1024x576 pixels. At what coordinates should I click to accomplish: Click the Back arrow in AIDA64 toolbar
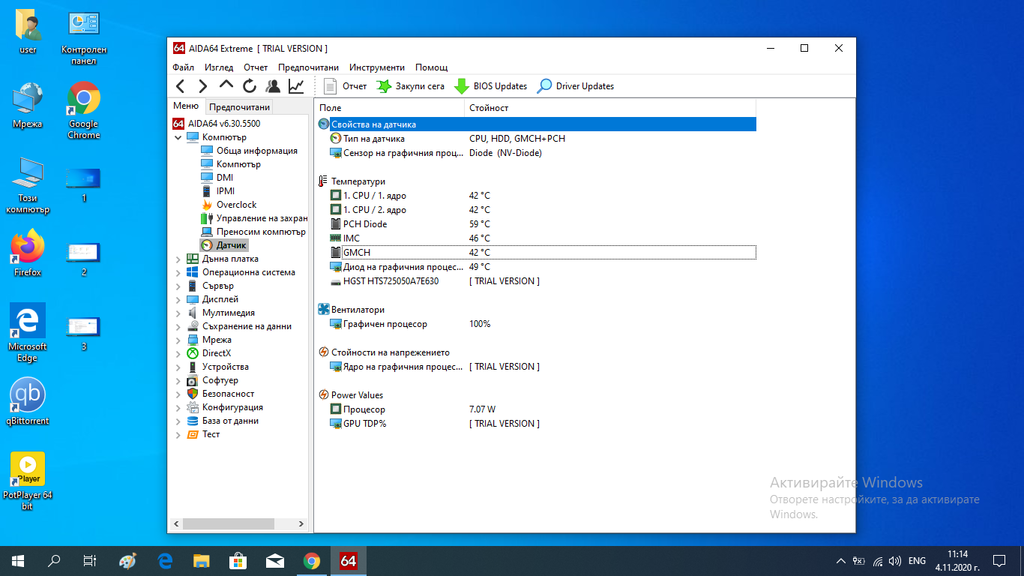point(181,86)
